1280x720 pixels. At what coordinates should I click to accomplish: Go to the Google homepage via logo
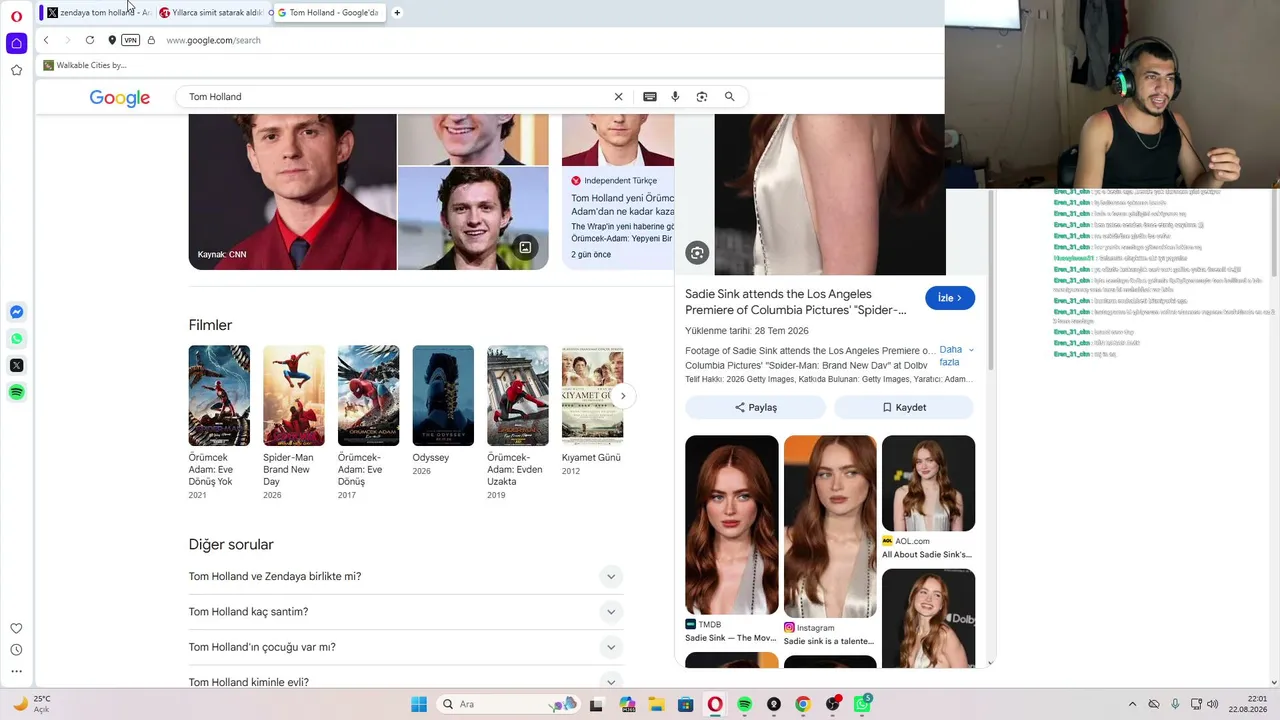coord(120,97)
